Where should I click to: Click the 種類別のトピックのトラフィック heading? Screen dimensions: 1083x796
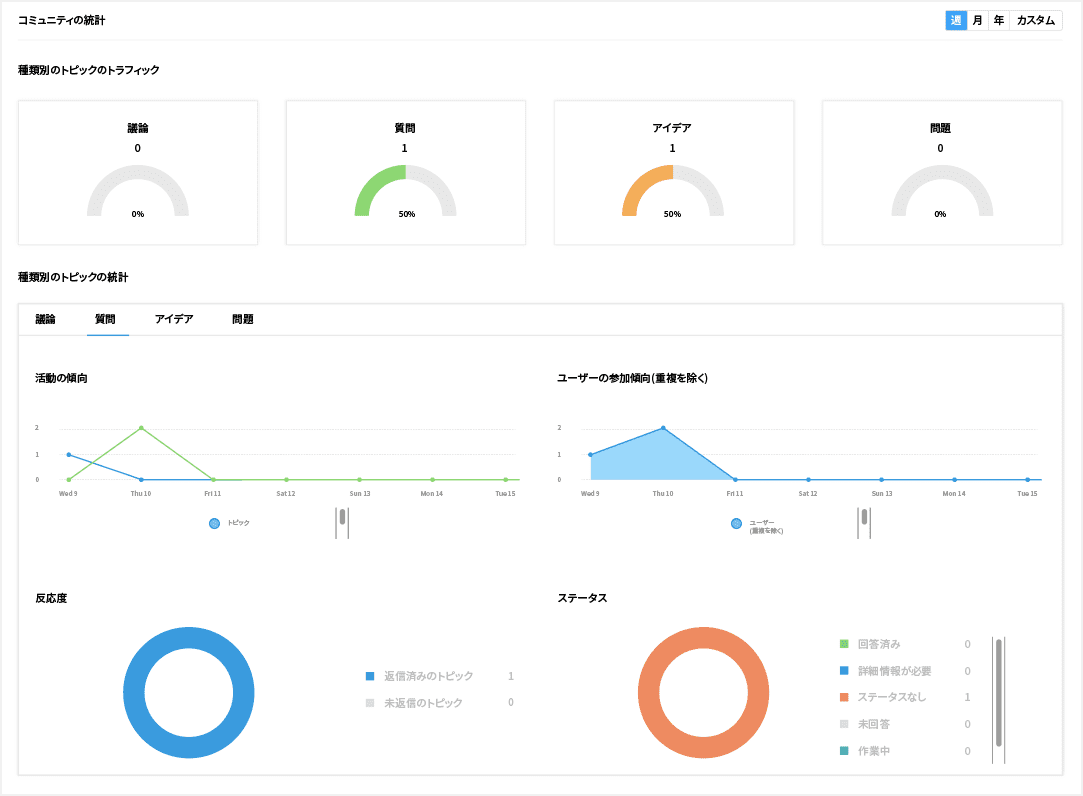[x=88, y=70]
